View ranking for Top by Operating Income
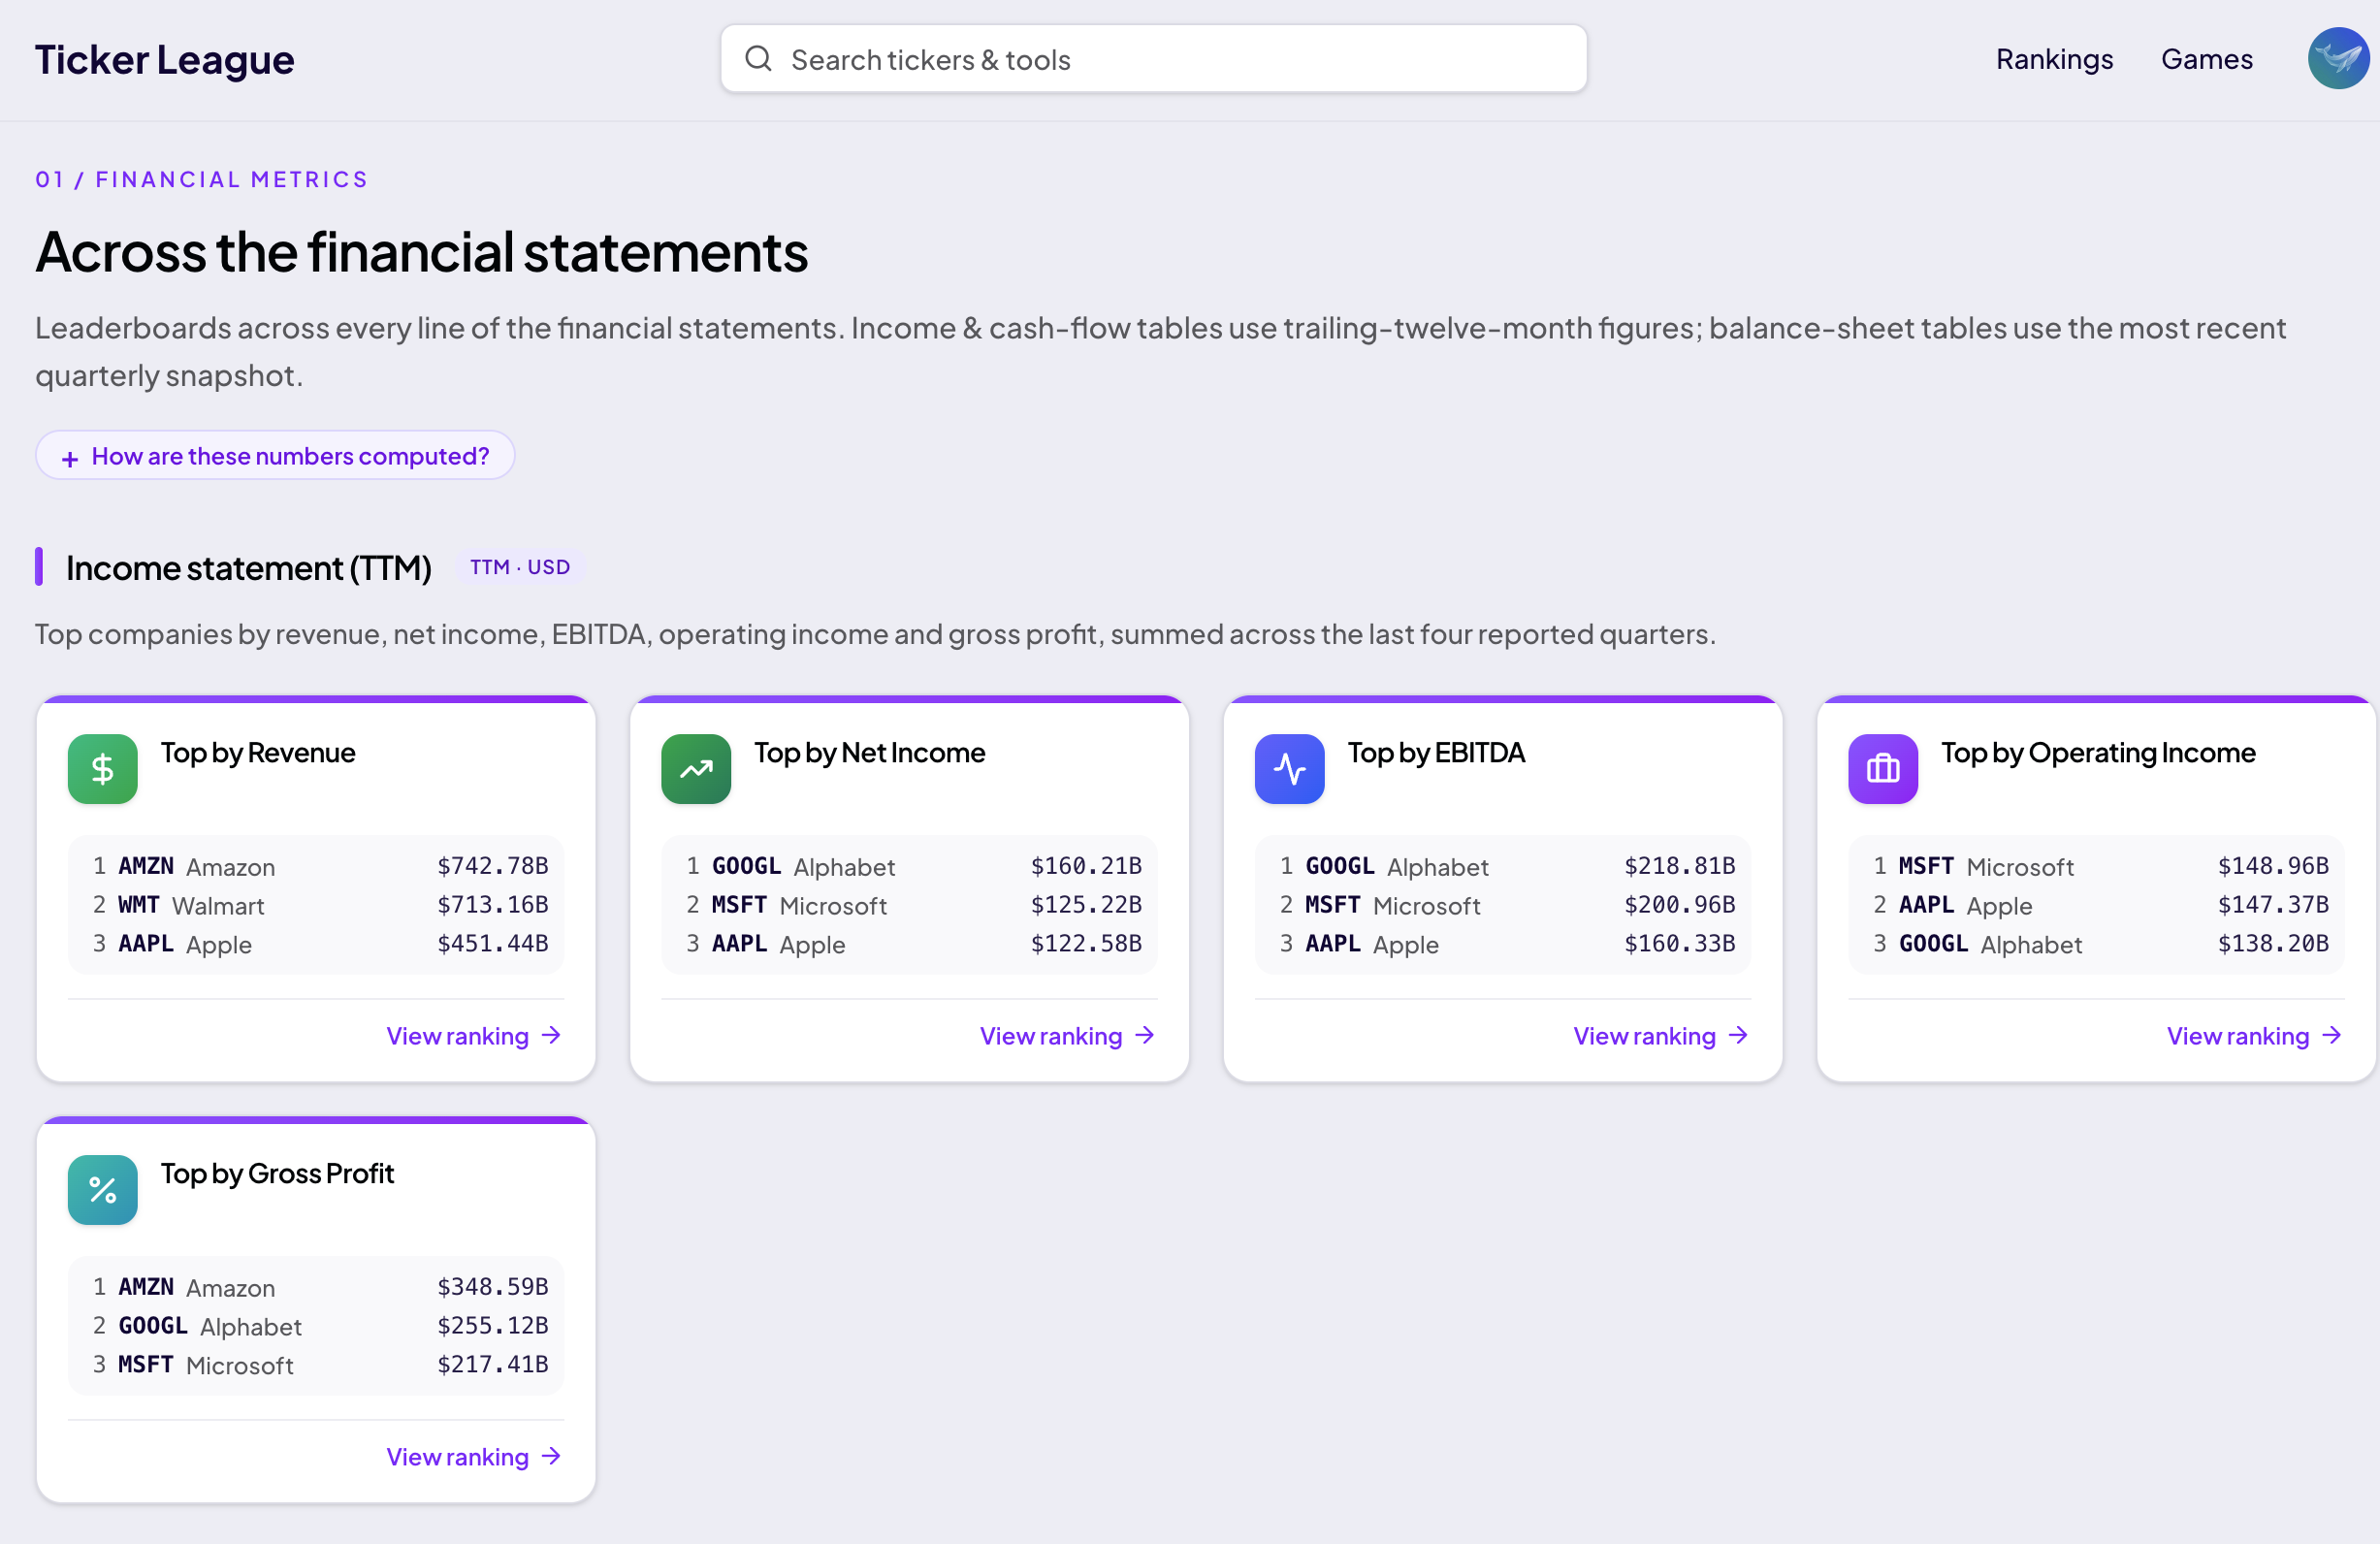This screenshot has width=2380, height=1544. [x=2254, y=1036]
